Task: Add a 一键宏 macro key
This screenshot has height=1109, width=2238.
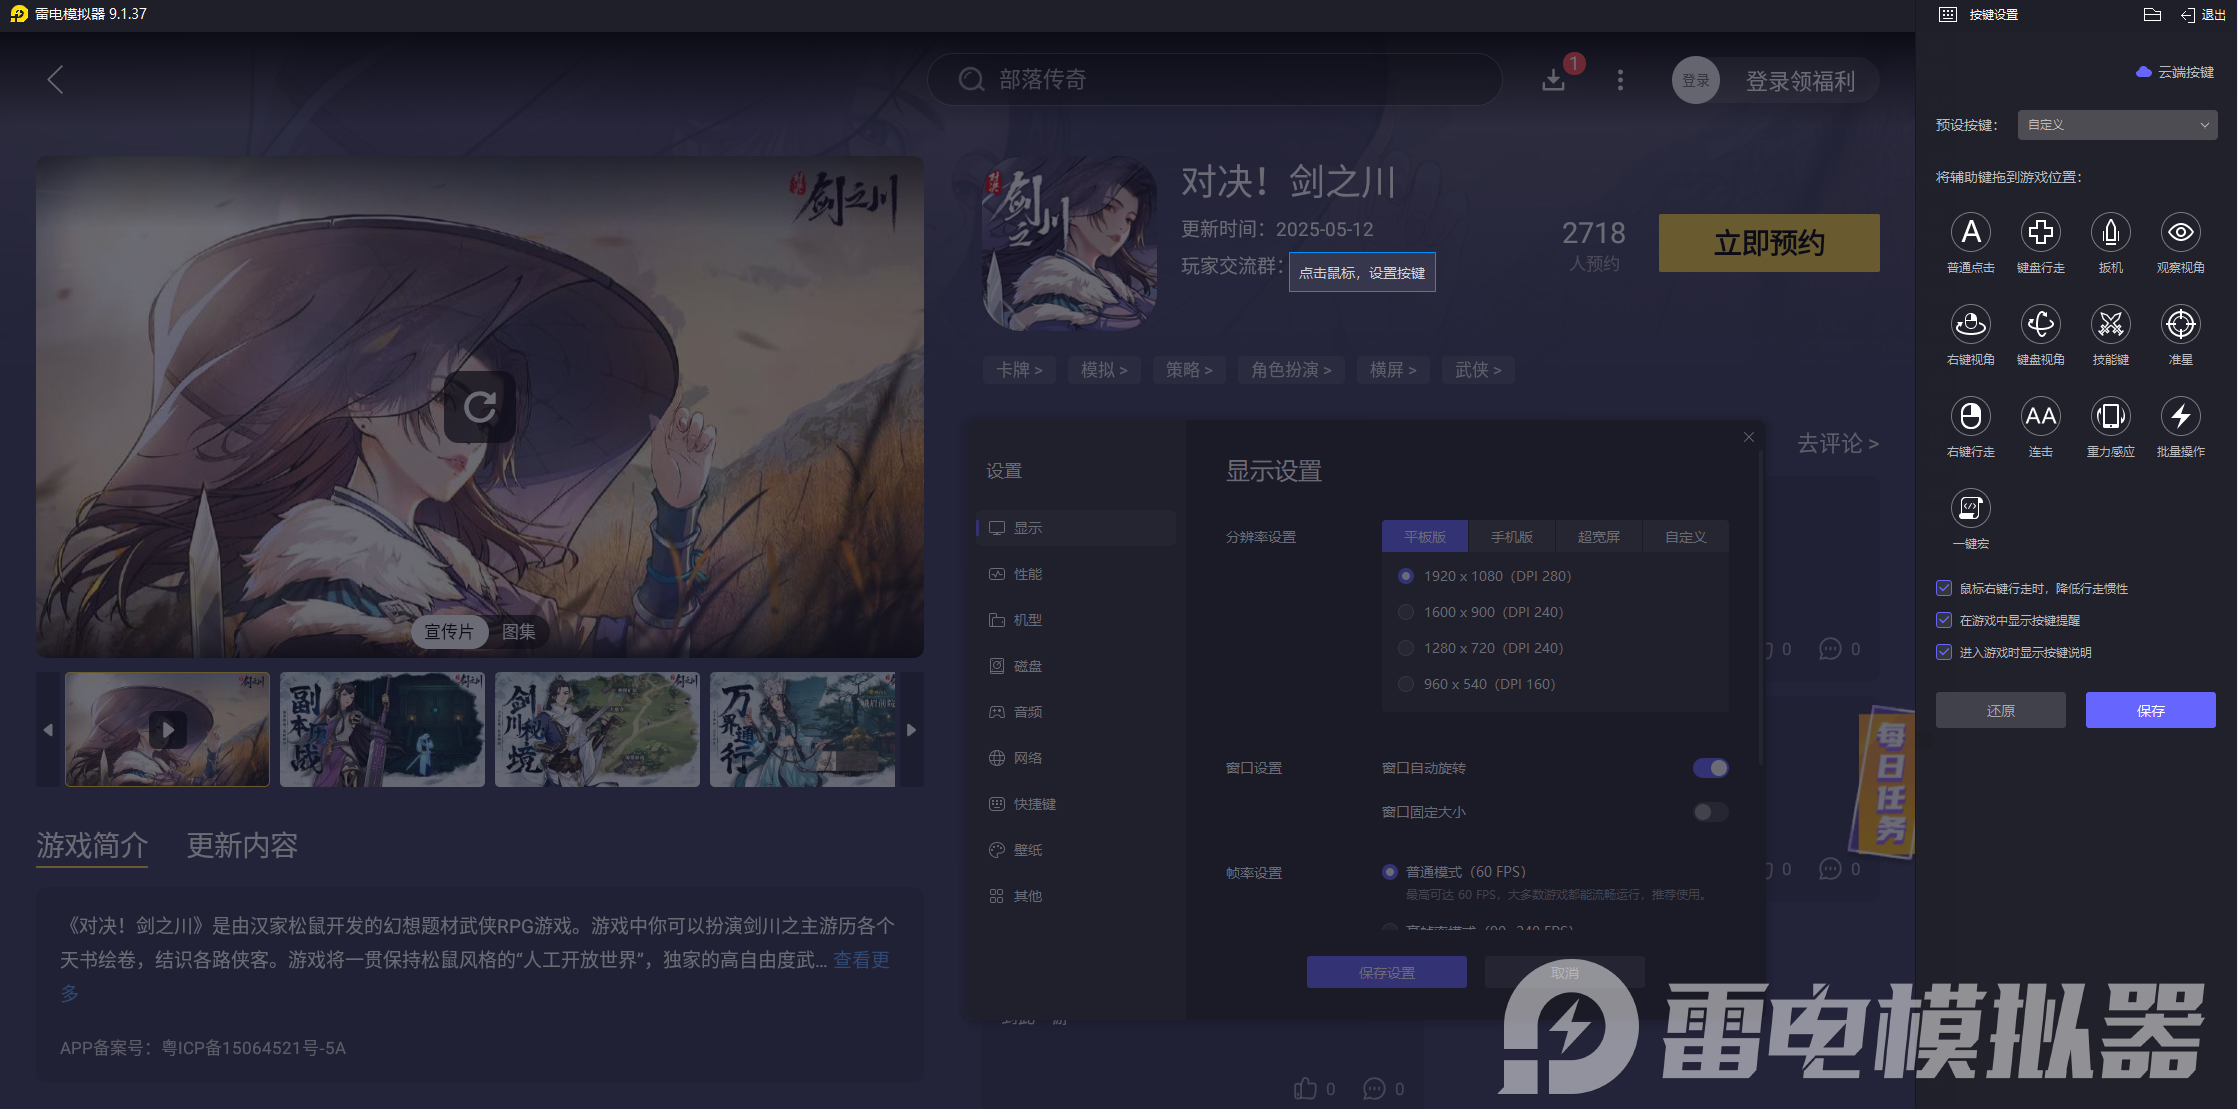Action: coord(1971,510)
